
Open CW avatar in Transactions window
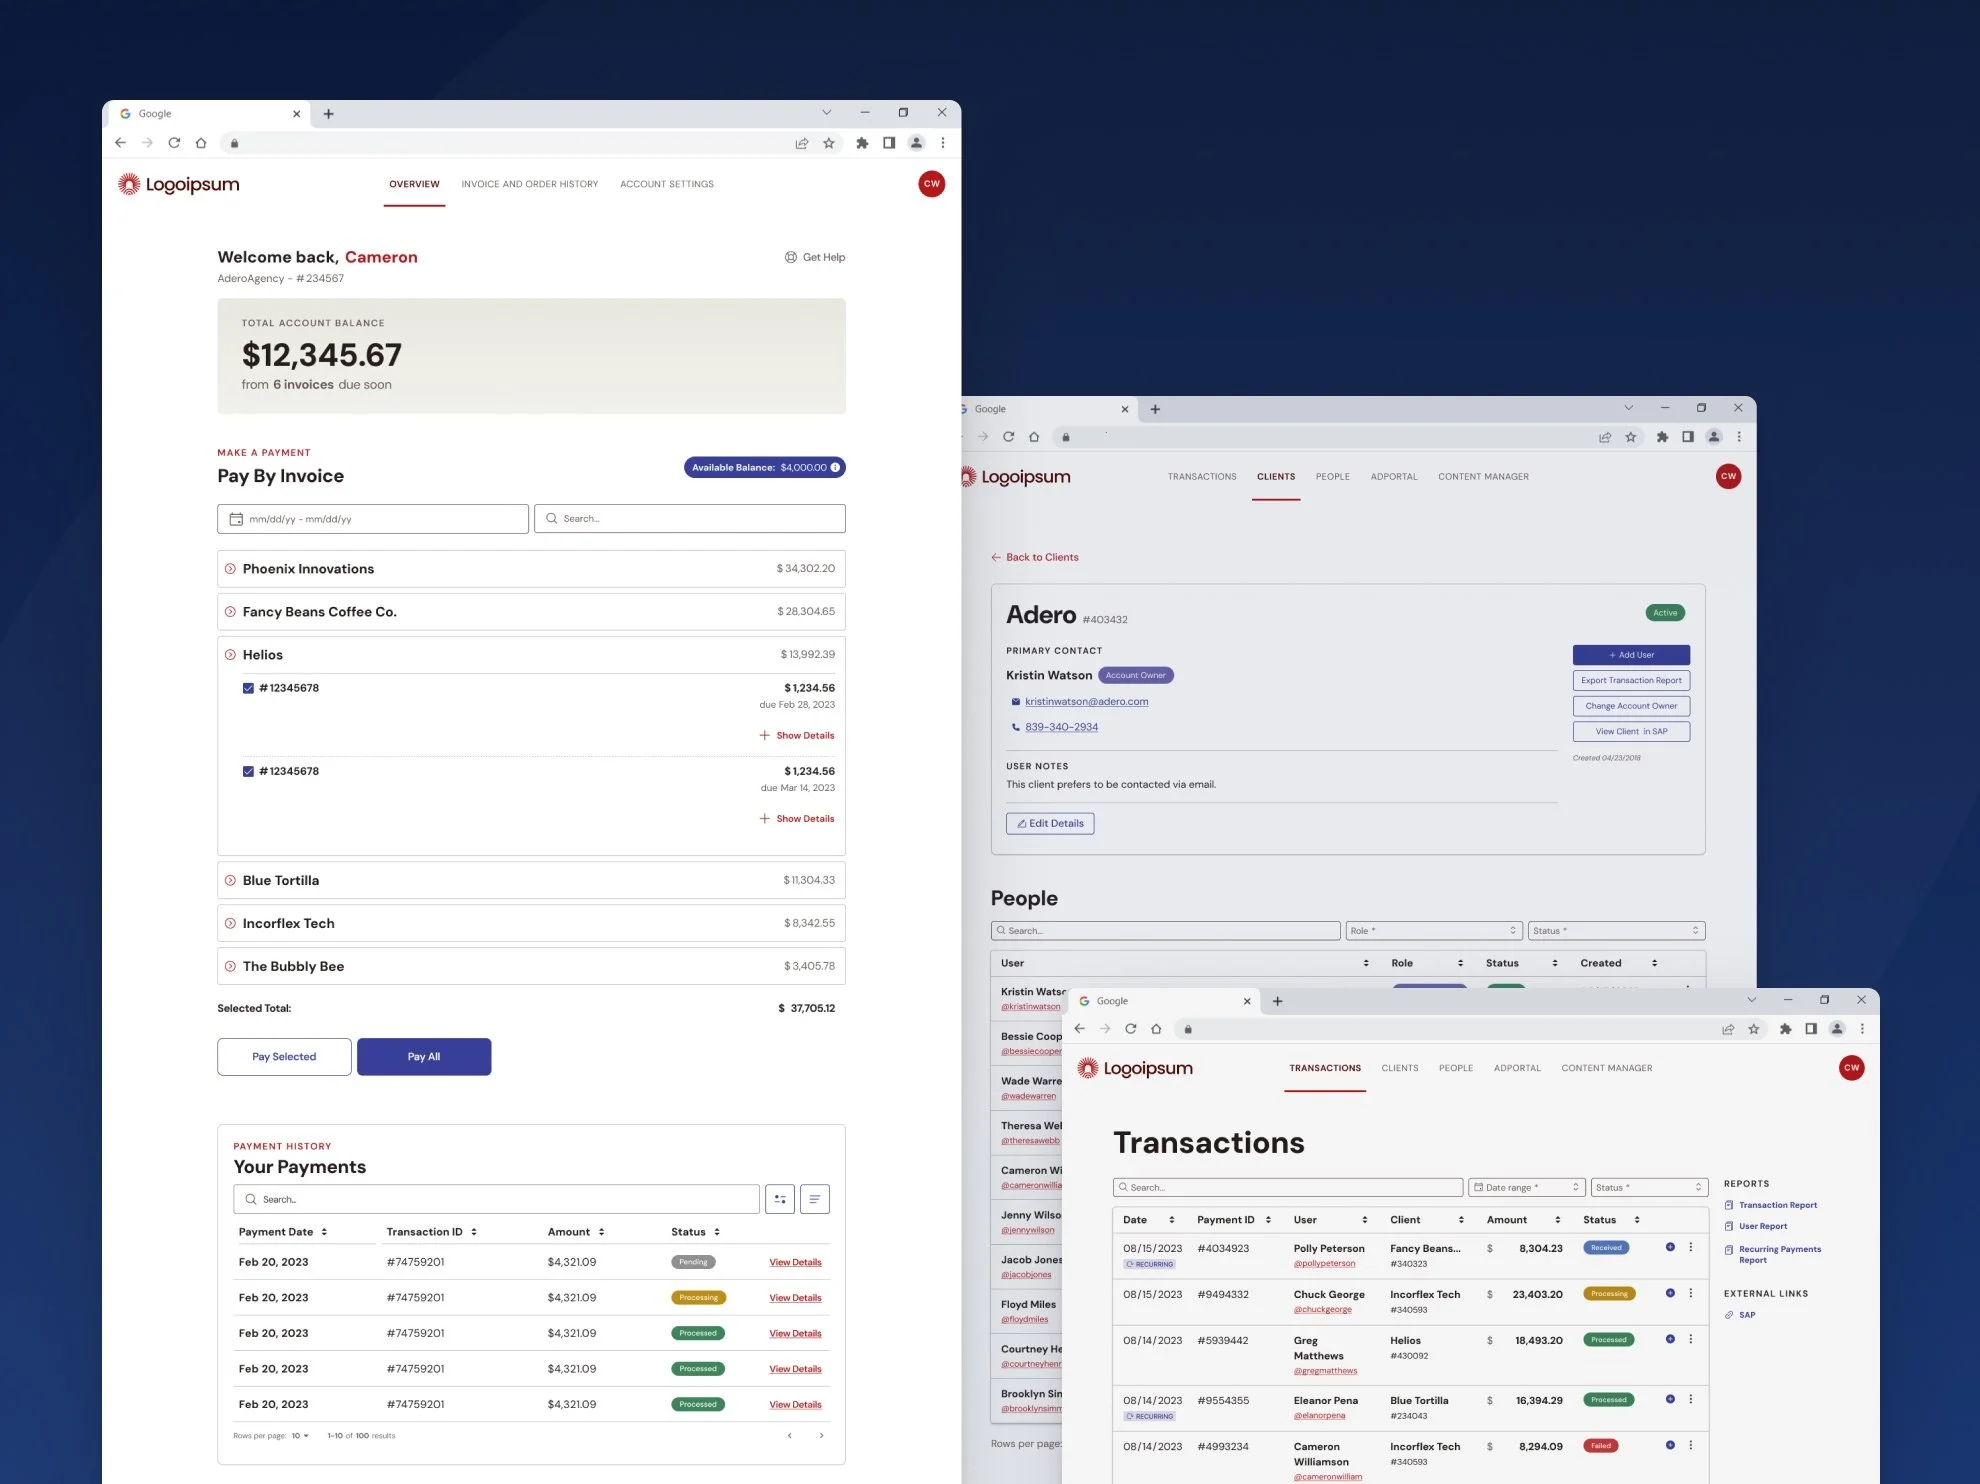(x=1852, y=1068)
